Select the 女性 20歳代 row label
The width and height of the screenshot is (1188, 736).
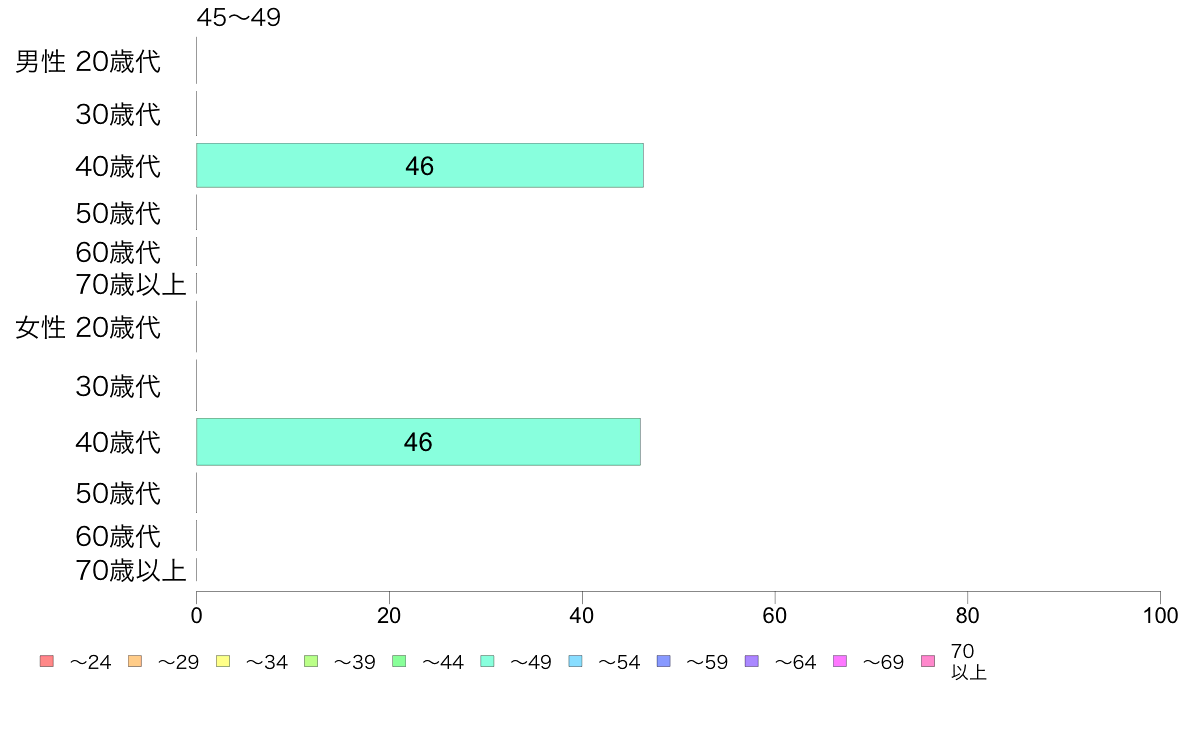click(88, 327)
